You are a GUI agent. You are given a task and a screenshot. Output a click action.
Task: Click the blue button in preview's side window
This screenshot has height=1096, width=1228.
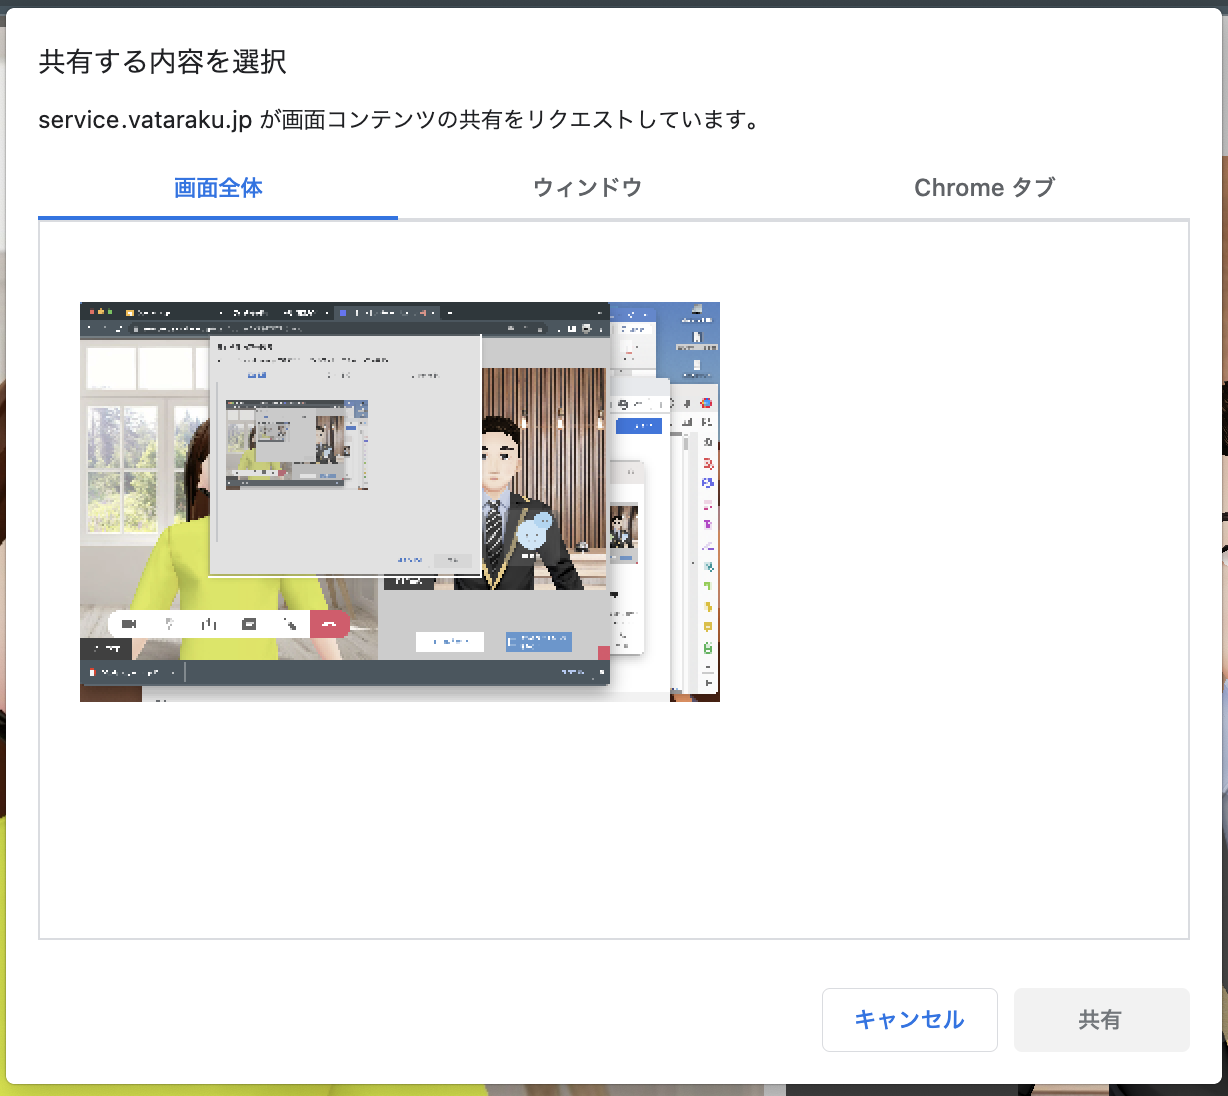tap(639, 426)
